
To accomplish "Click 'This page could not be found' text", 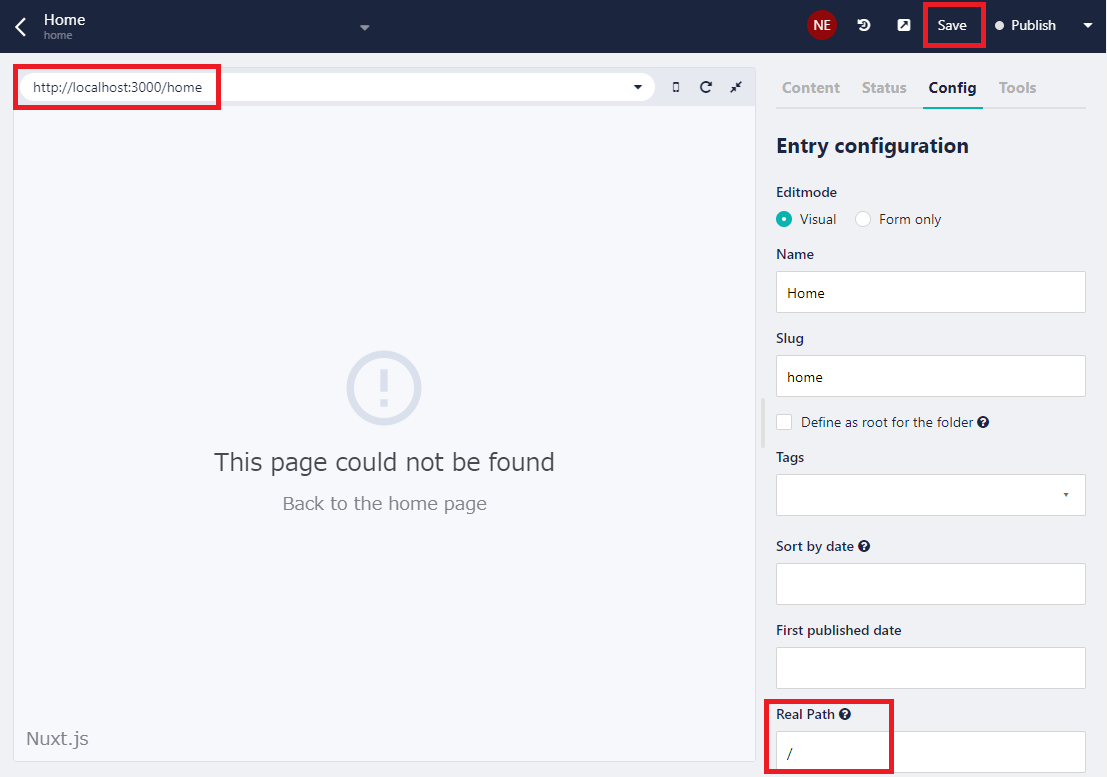I will click(384, 462).
